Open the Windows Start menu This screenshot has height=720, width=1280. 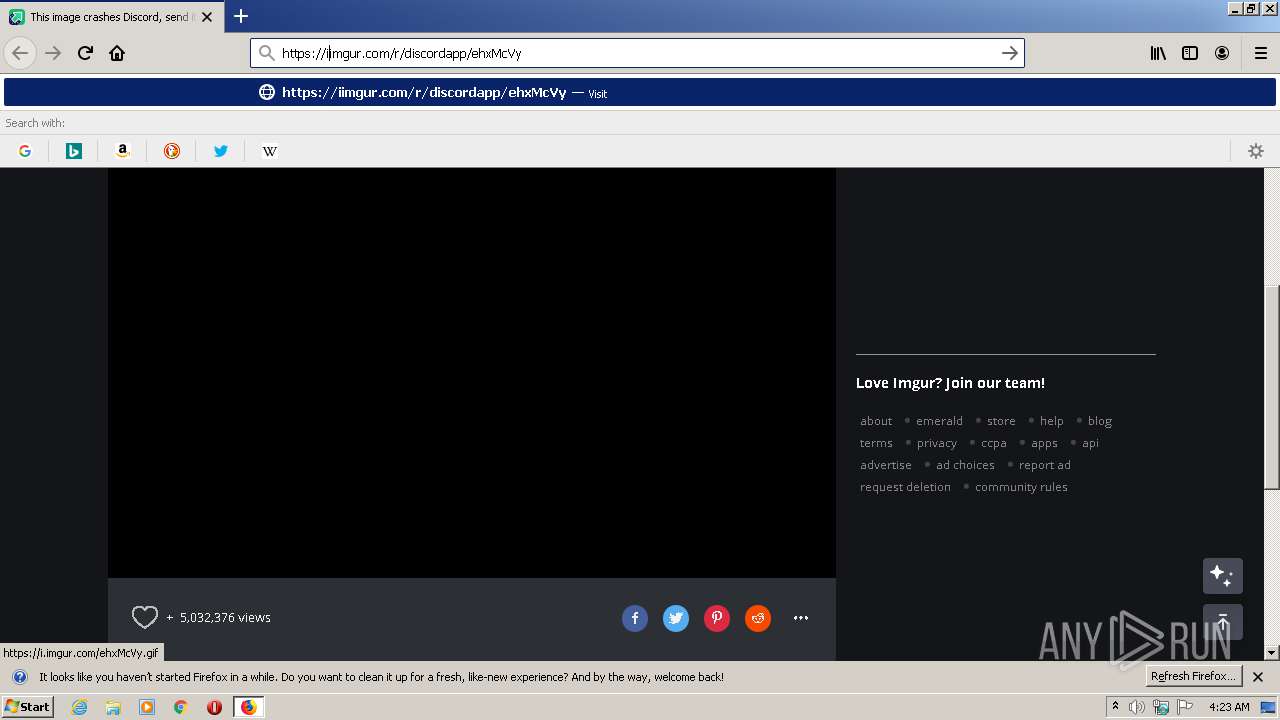pyautogui.click(x=27, y=707)
